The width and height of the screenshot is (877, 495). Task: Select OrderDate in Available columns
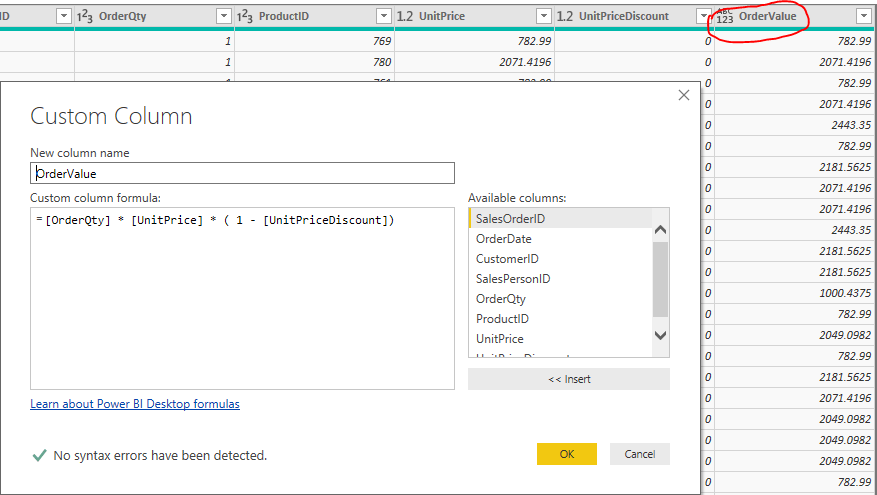560,239
